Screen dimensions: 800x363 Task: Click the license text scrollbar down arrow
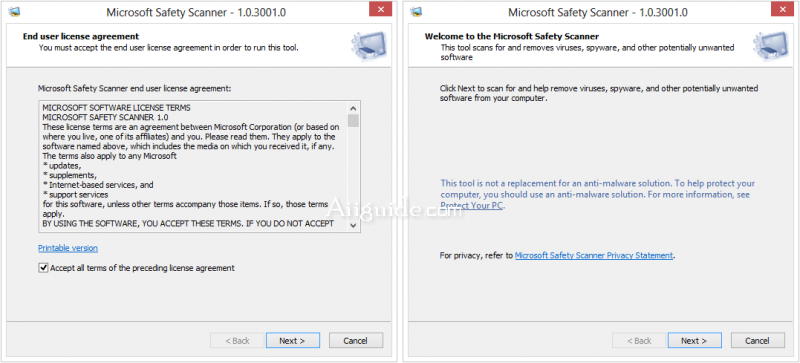(353, 225)
